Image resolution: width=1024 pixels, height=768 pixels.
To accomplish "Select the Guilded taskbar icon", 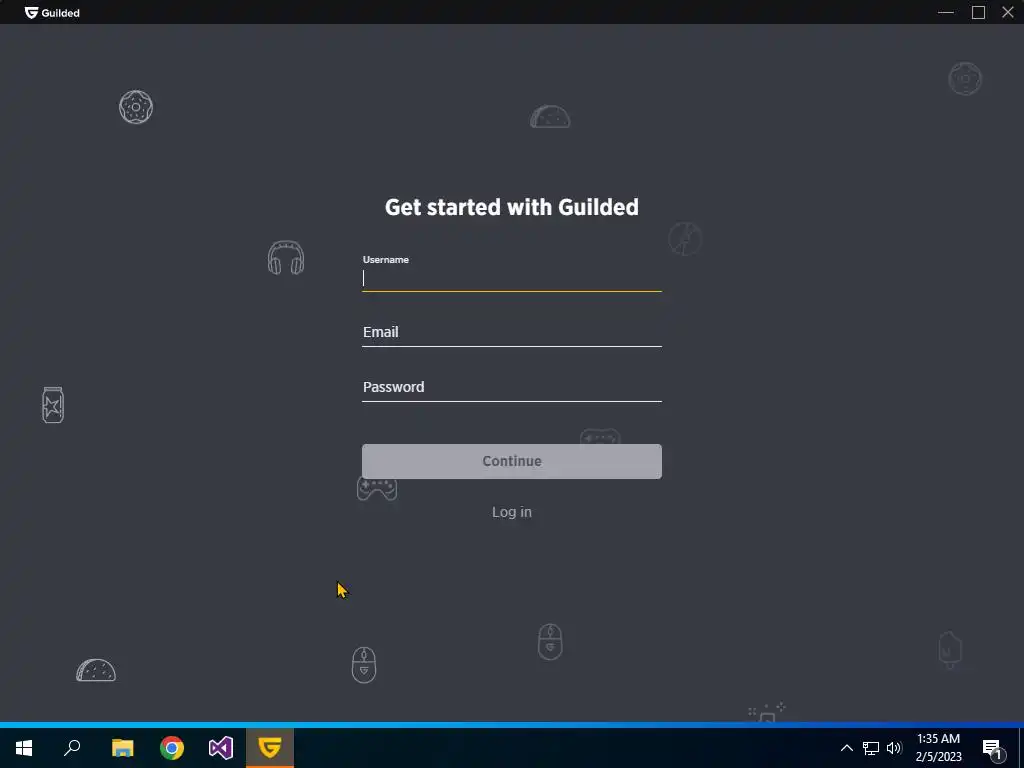I will [270, 748].
